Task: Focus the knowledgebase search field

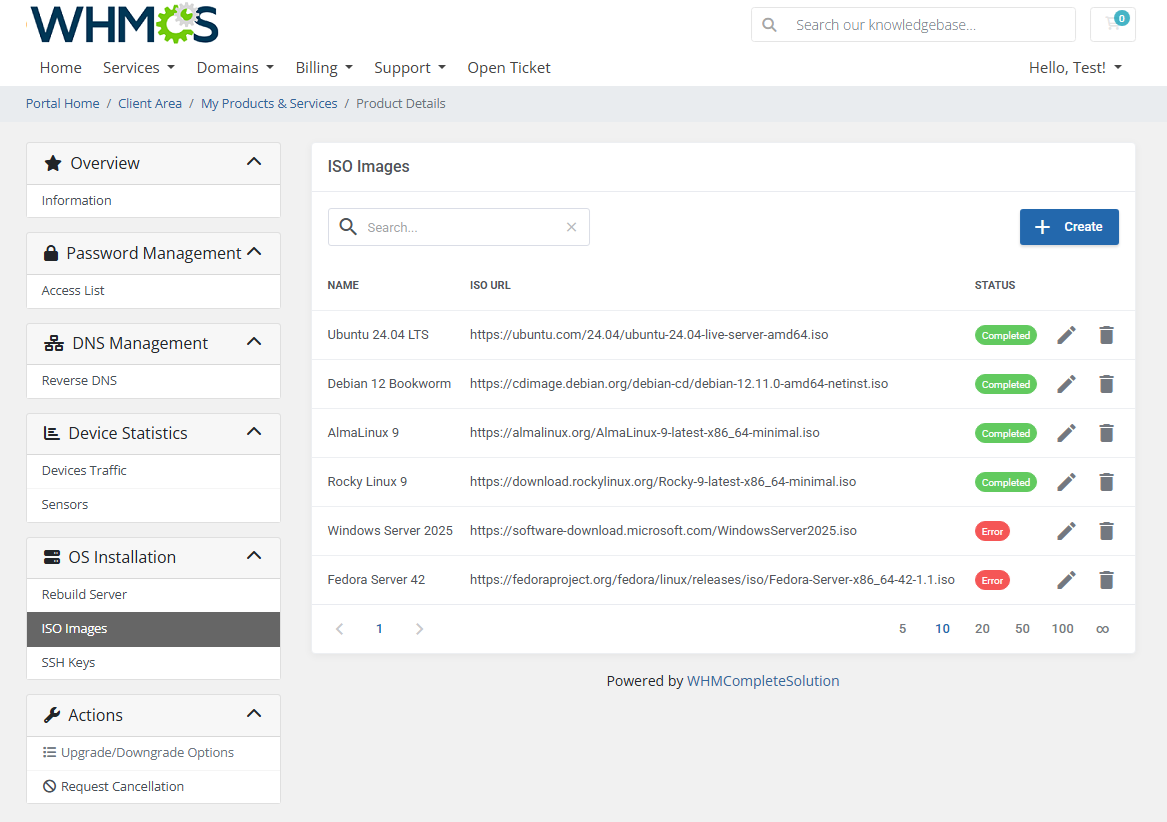Action: (x=913, y=25)
